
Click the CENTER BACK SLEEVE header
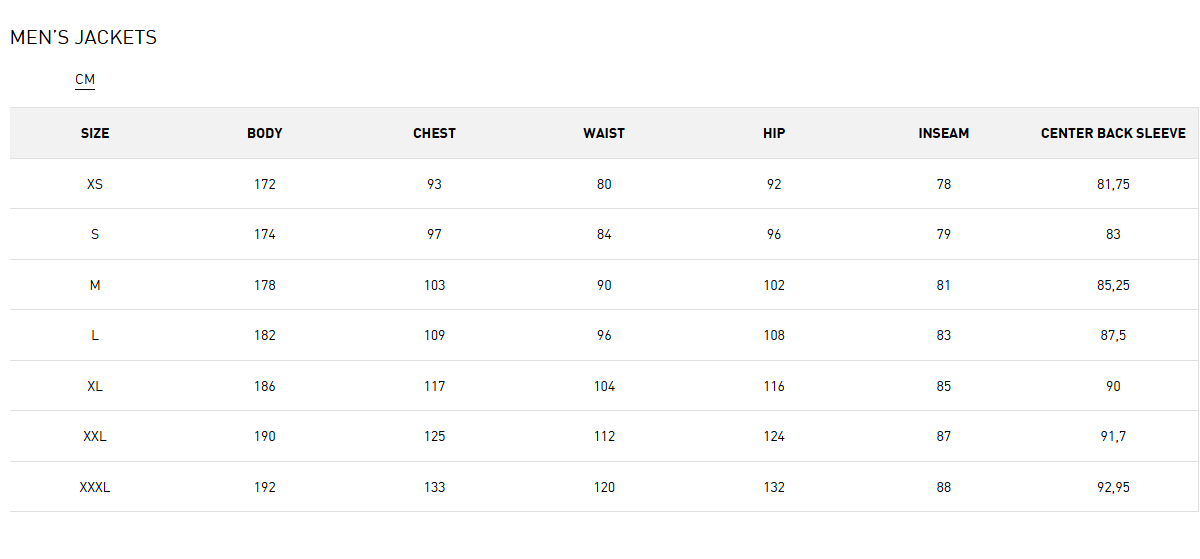pos(1113,133)
